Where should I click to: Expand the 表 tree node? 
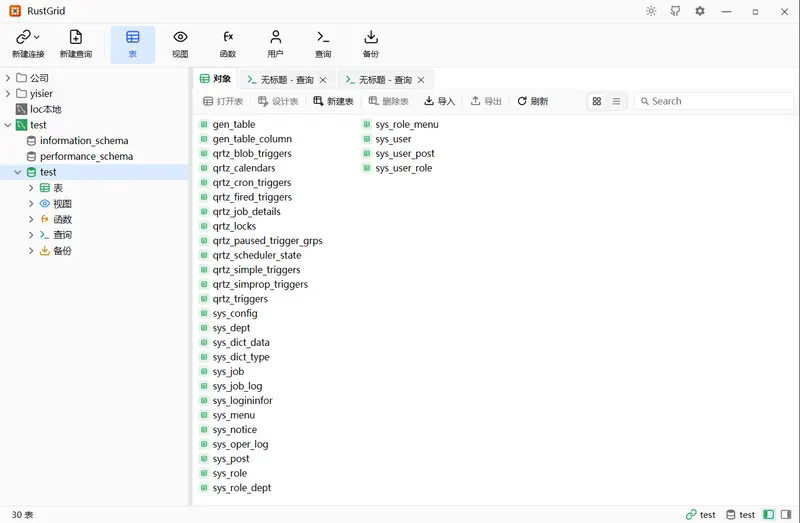tap(31, 188)
